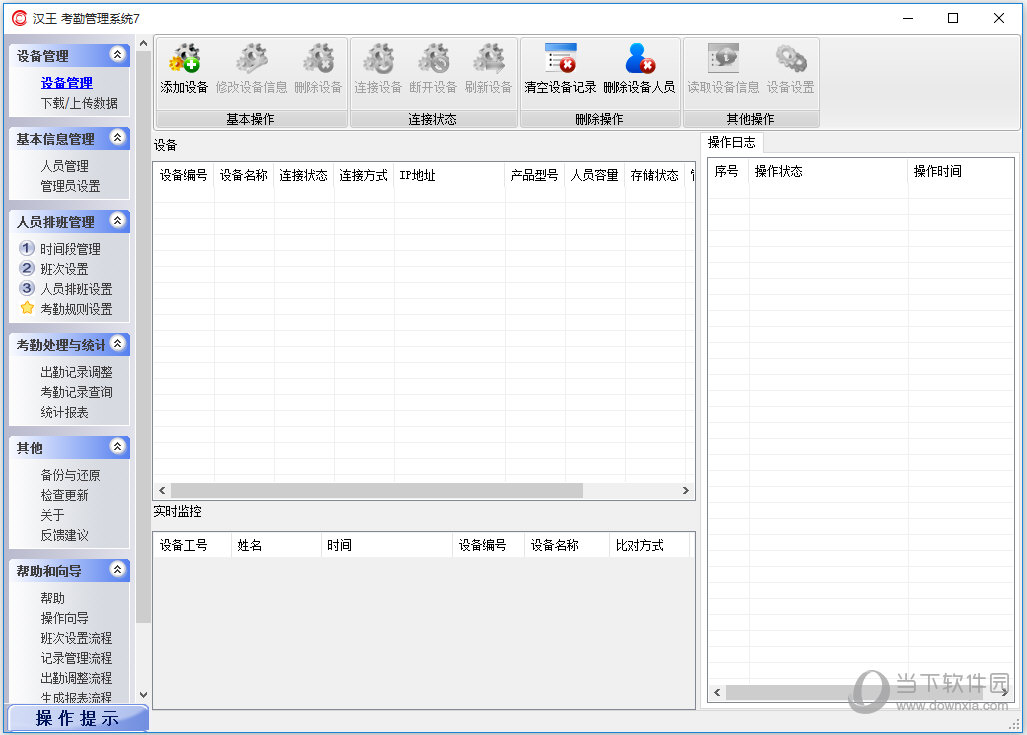Open 记录管理流程 in sidebar
The height and width of the screenshot is (735, 1027).
77,658
